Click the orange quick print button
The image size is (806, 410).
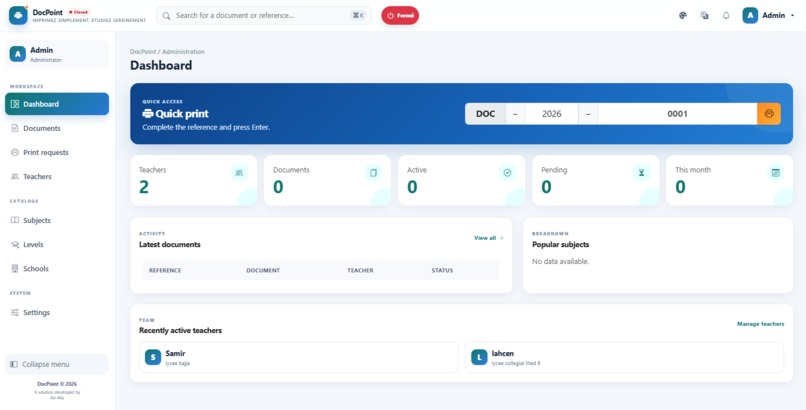click(768, 114)
